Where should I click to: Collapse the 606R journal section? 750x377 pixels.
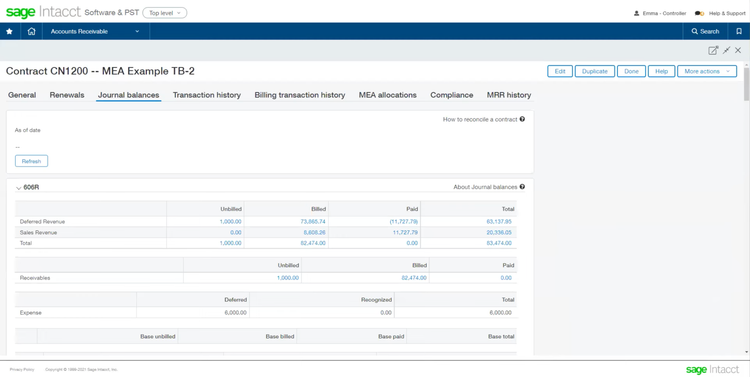[x=19, y=188]
